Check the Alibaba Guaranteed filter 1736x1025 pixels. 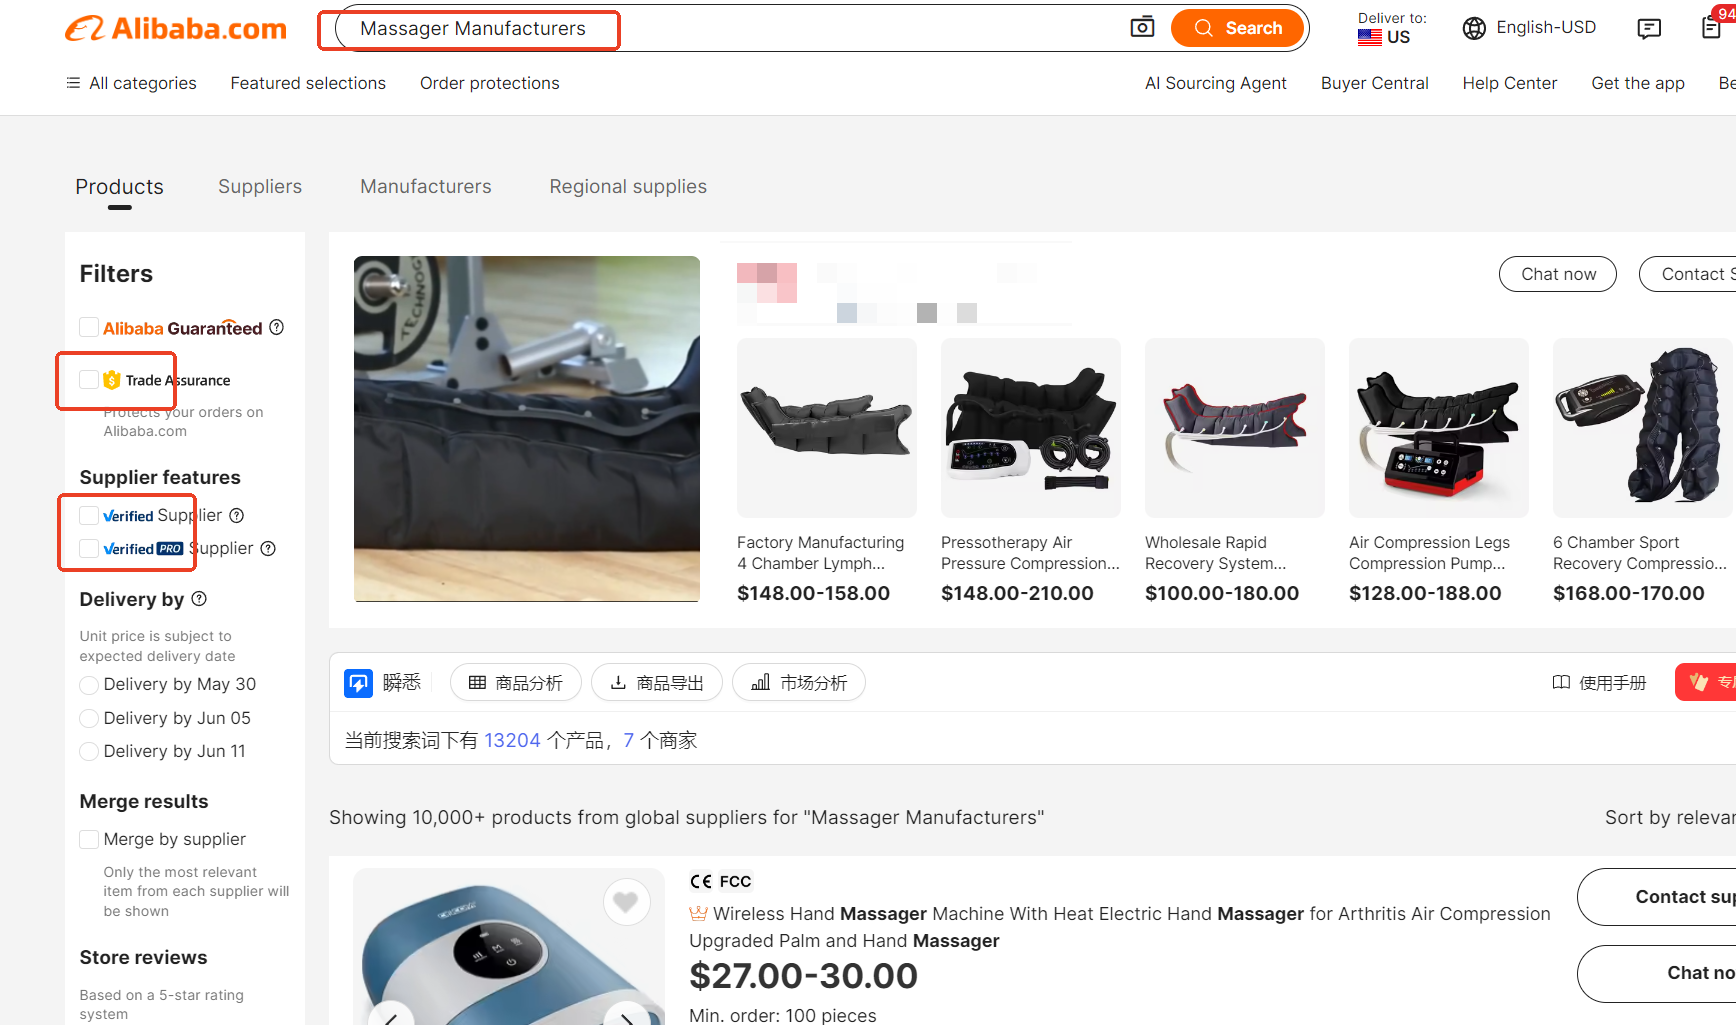pos(89,328)
